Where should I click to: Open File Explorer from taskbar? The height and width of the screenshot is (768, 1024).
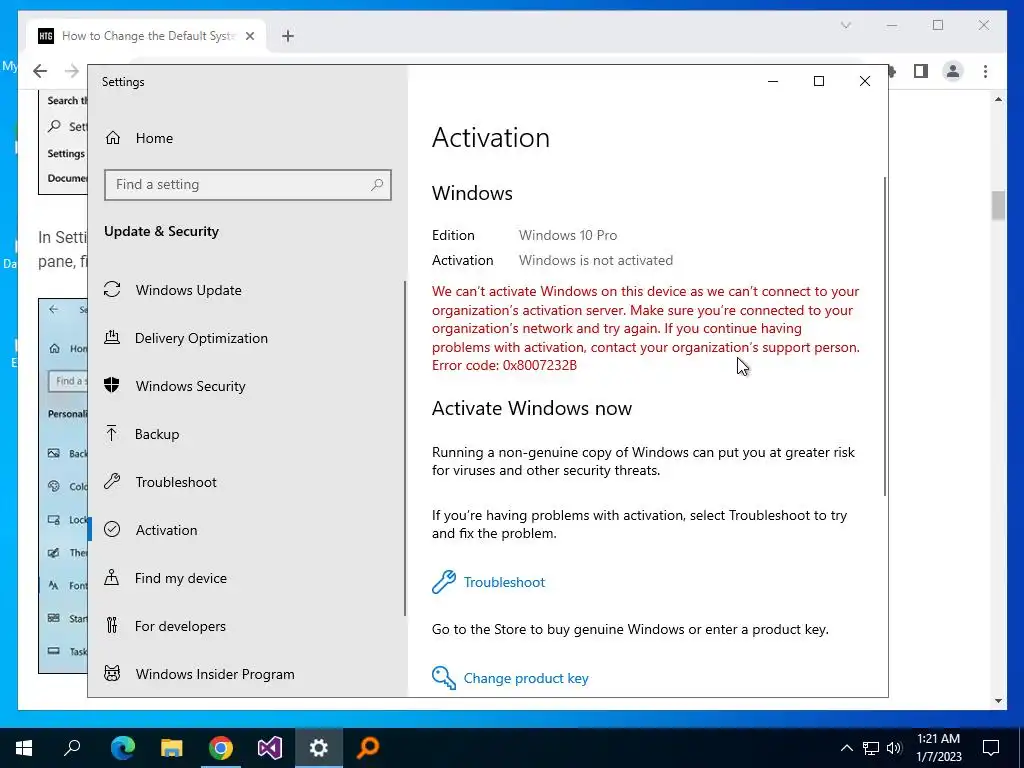point(172,748)
